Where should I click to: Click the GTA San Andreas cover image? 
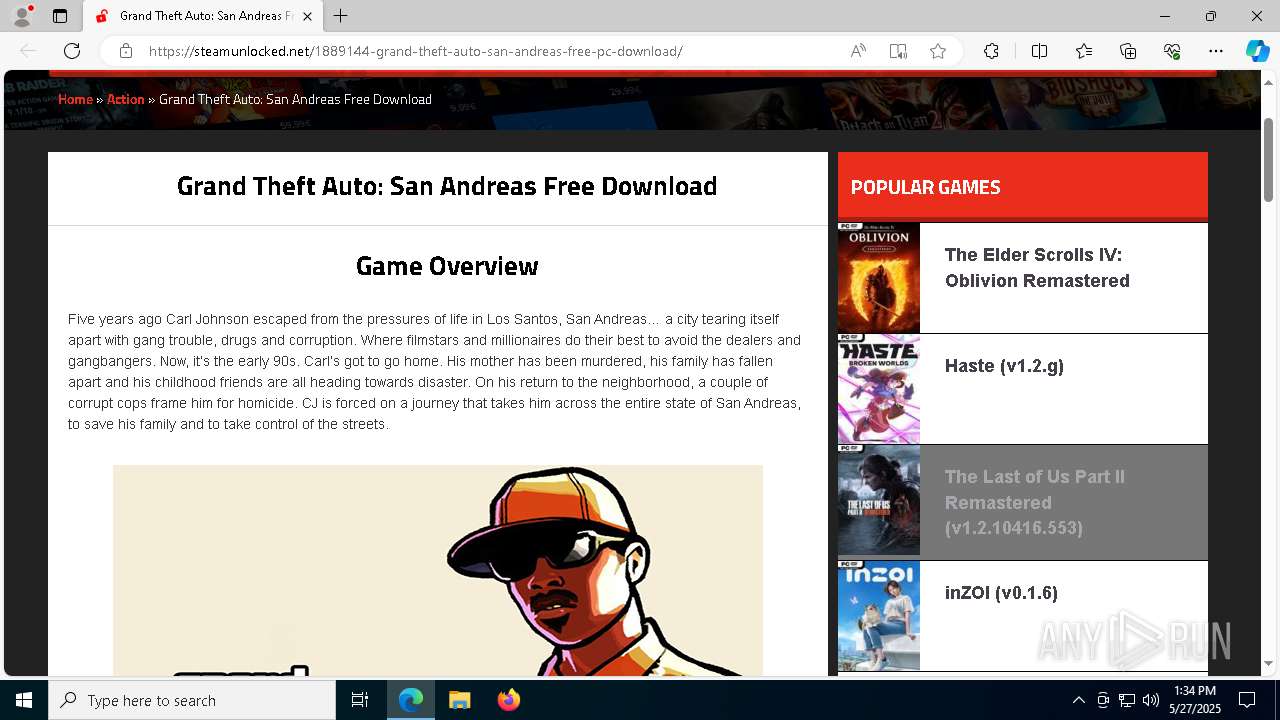click(438, 570)
